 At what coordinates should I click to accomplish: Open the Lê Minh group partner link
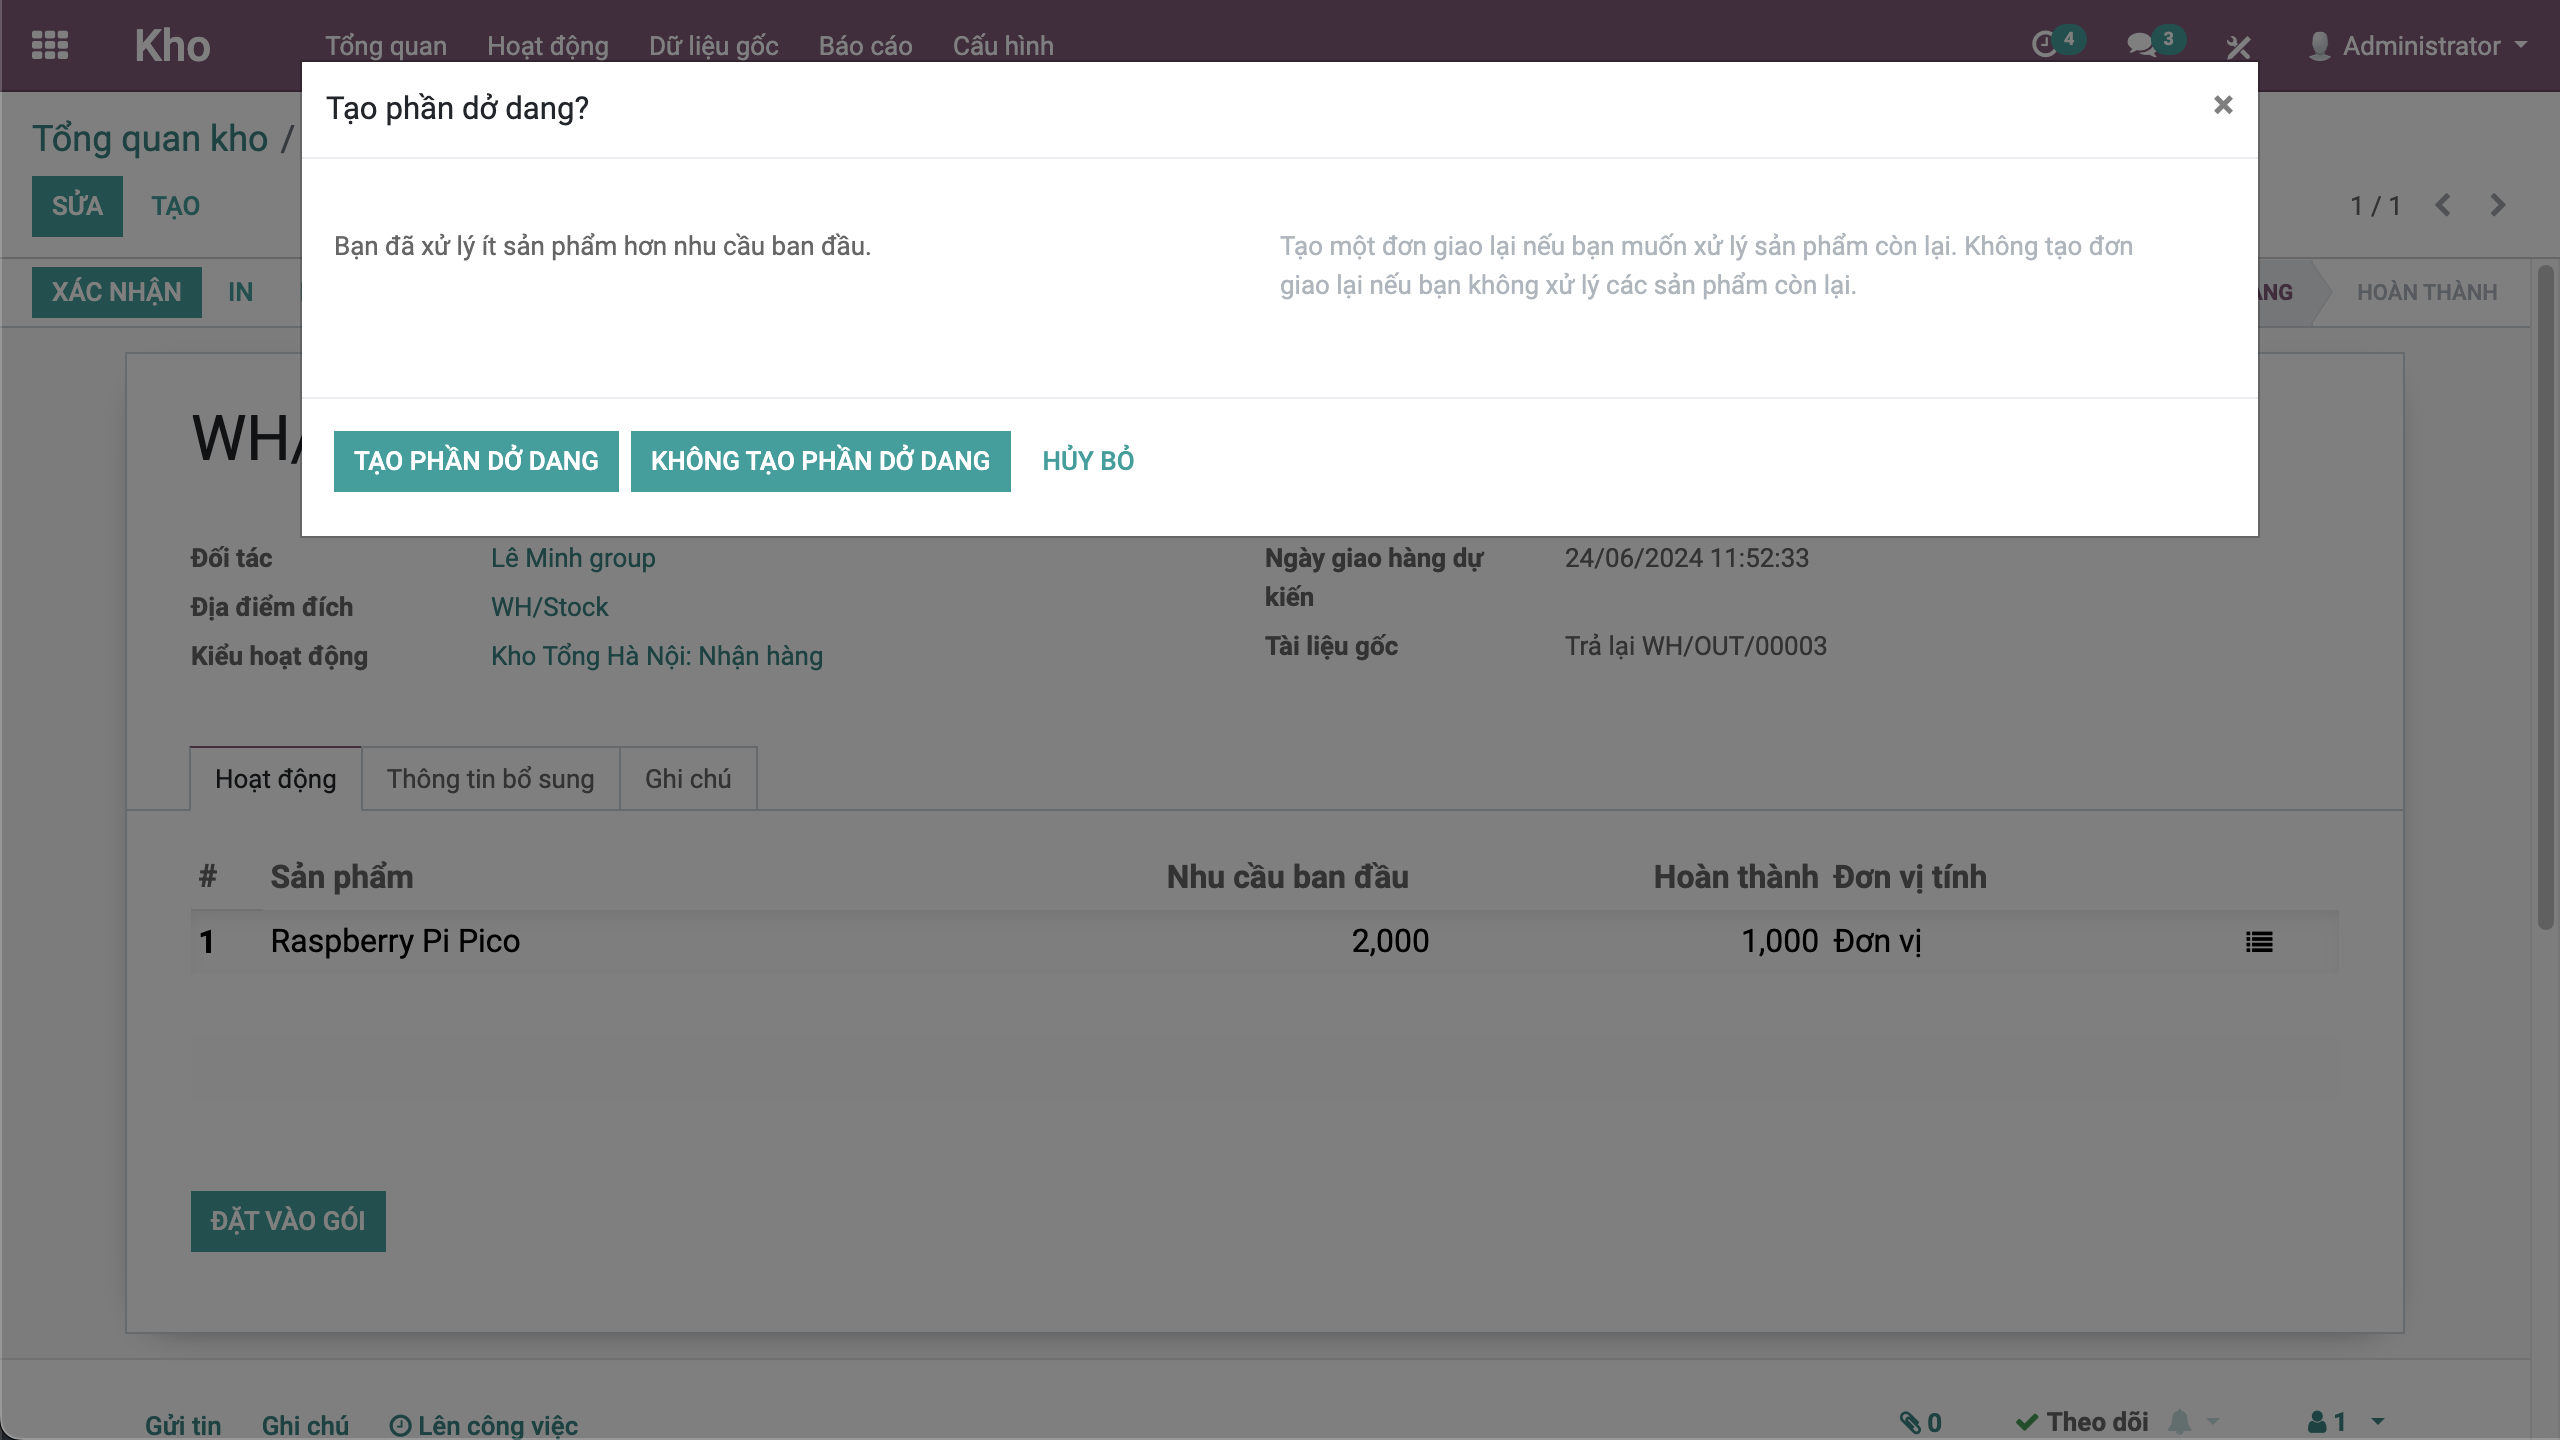573,558
